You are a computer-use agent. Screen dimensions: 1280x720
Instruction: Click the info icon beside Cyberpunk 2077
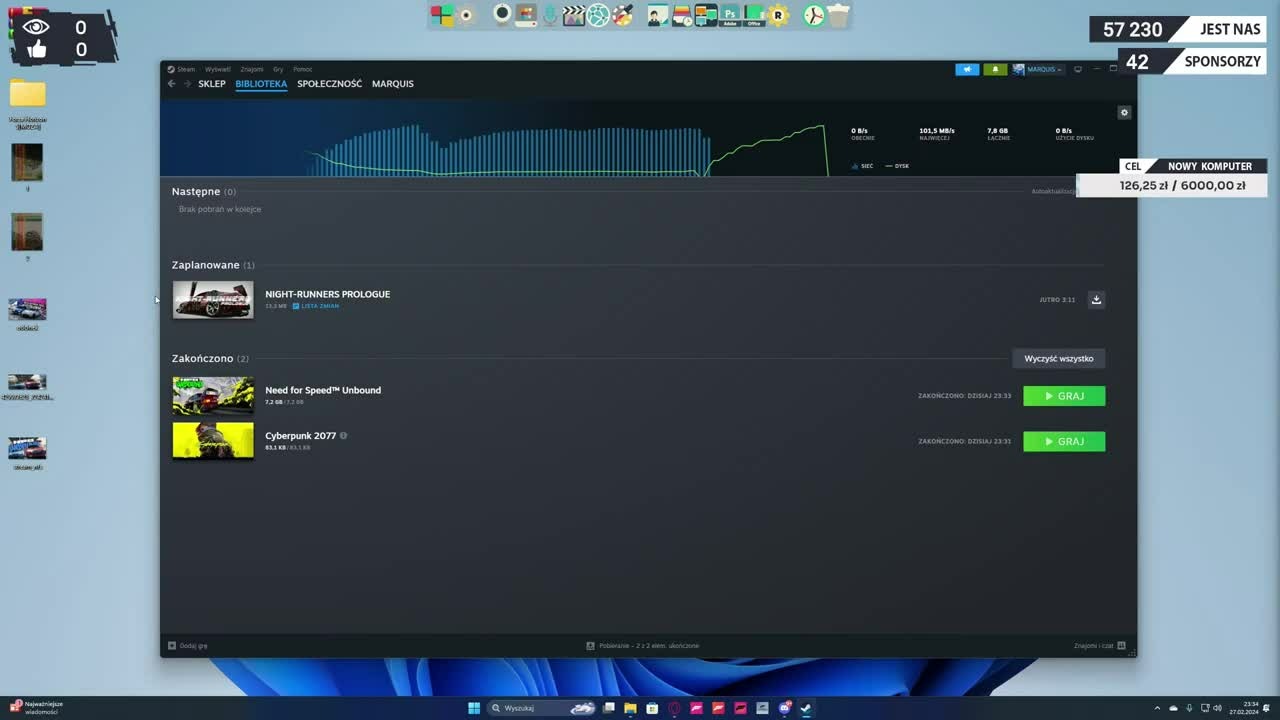343,436
